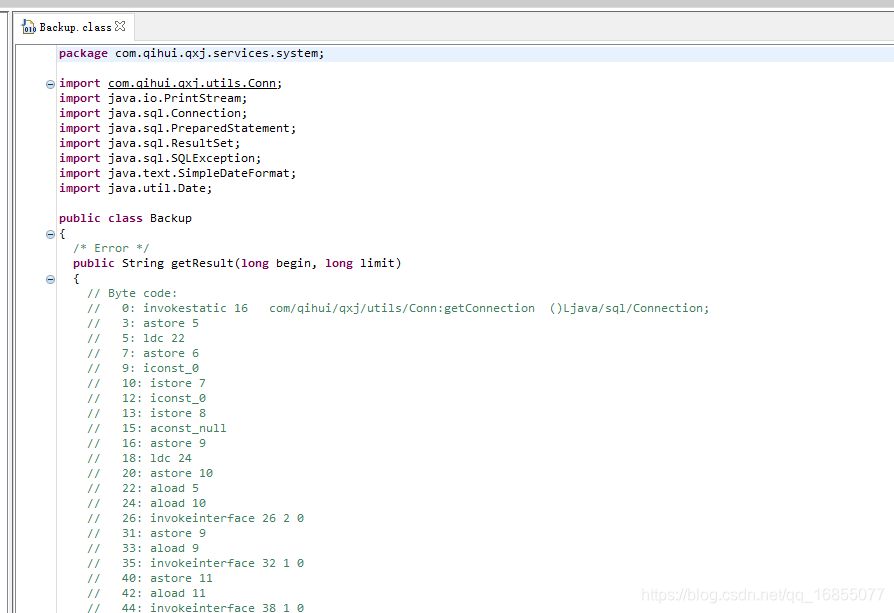
Task: Click the 26: invokeinterface 26 2 0 line
Action: (196, 518)
